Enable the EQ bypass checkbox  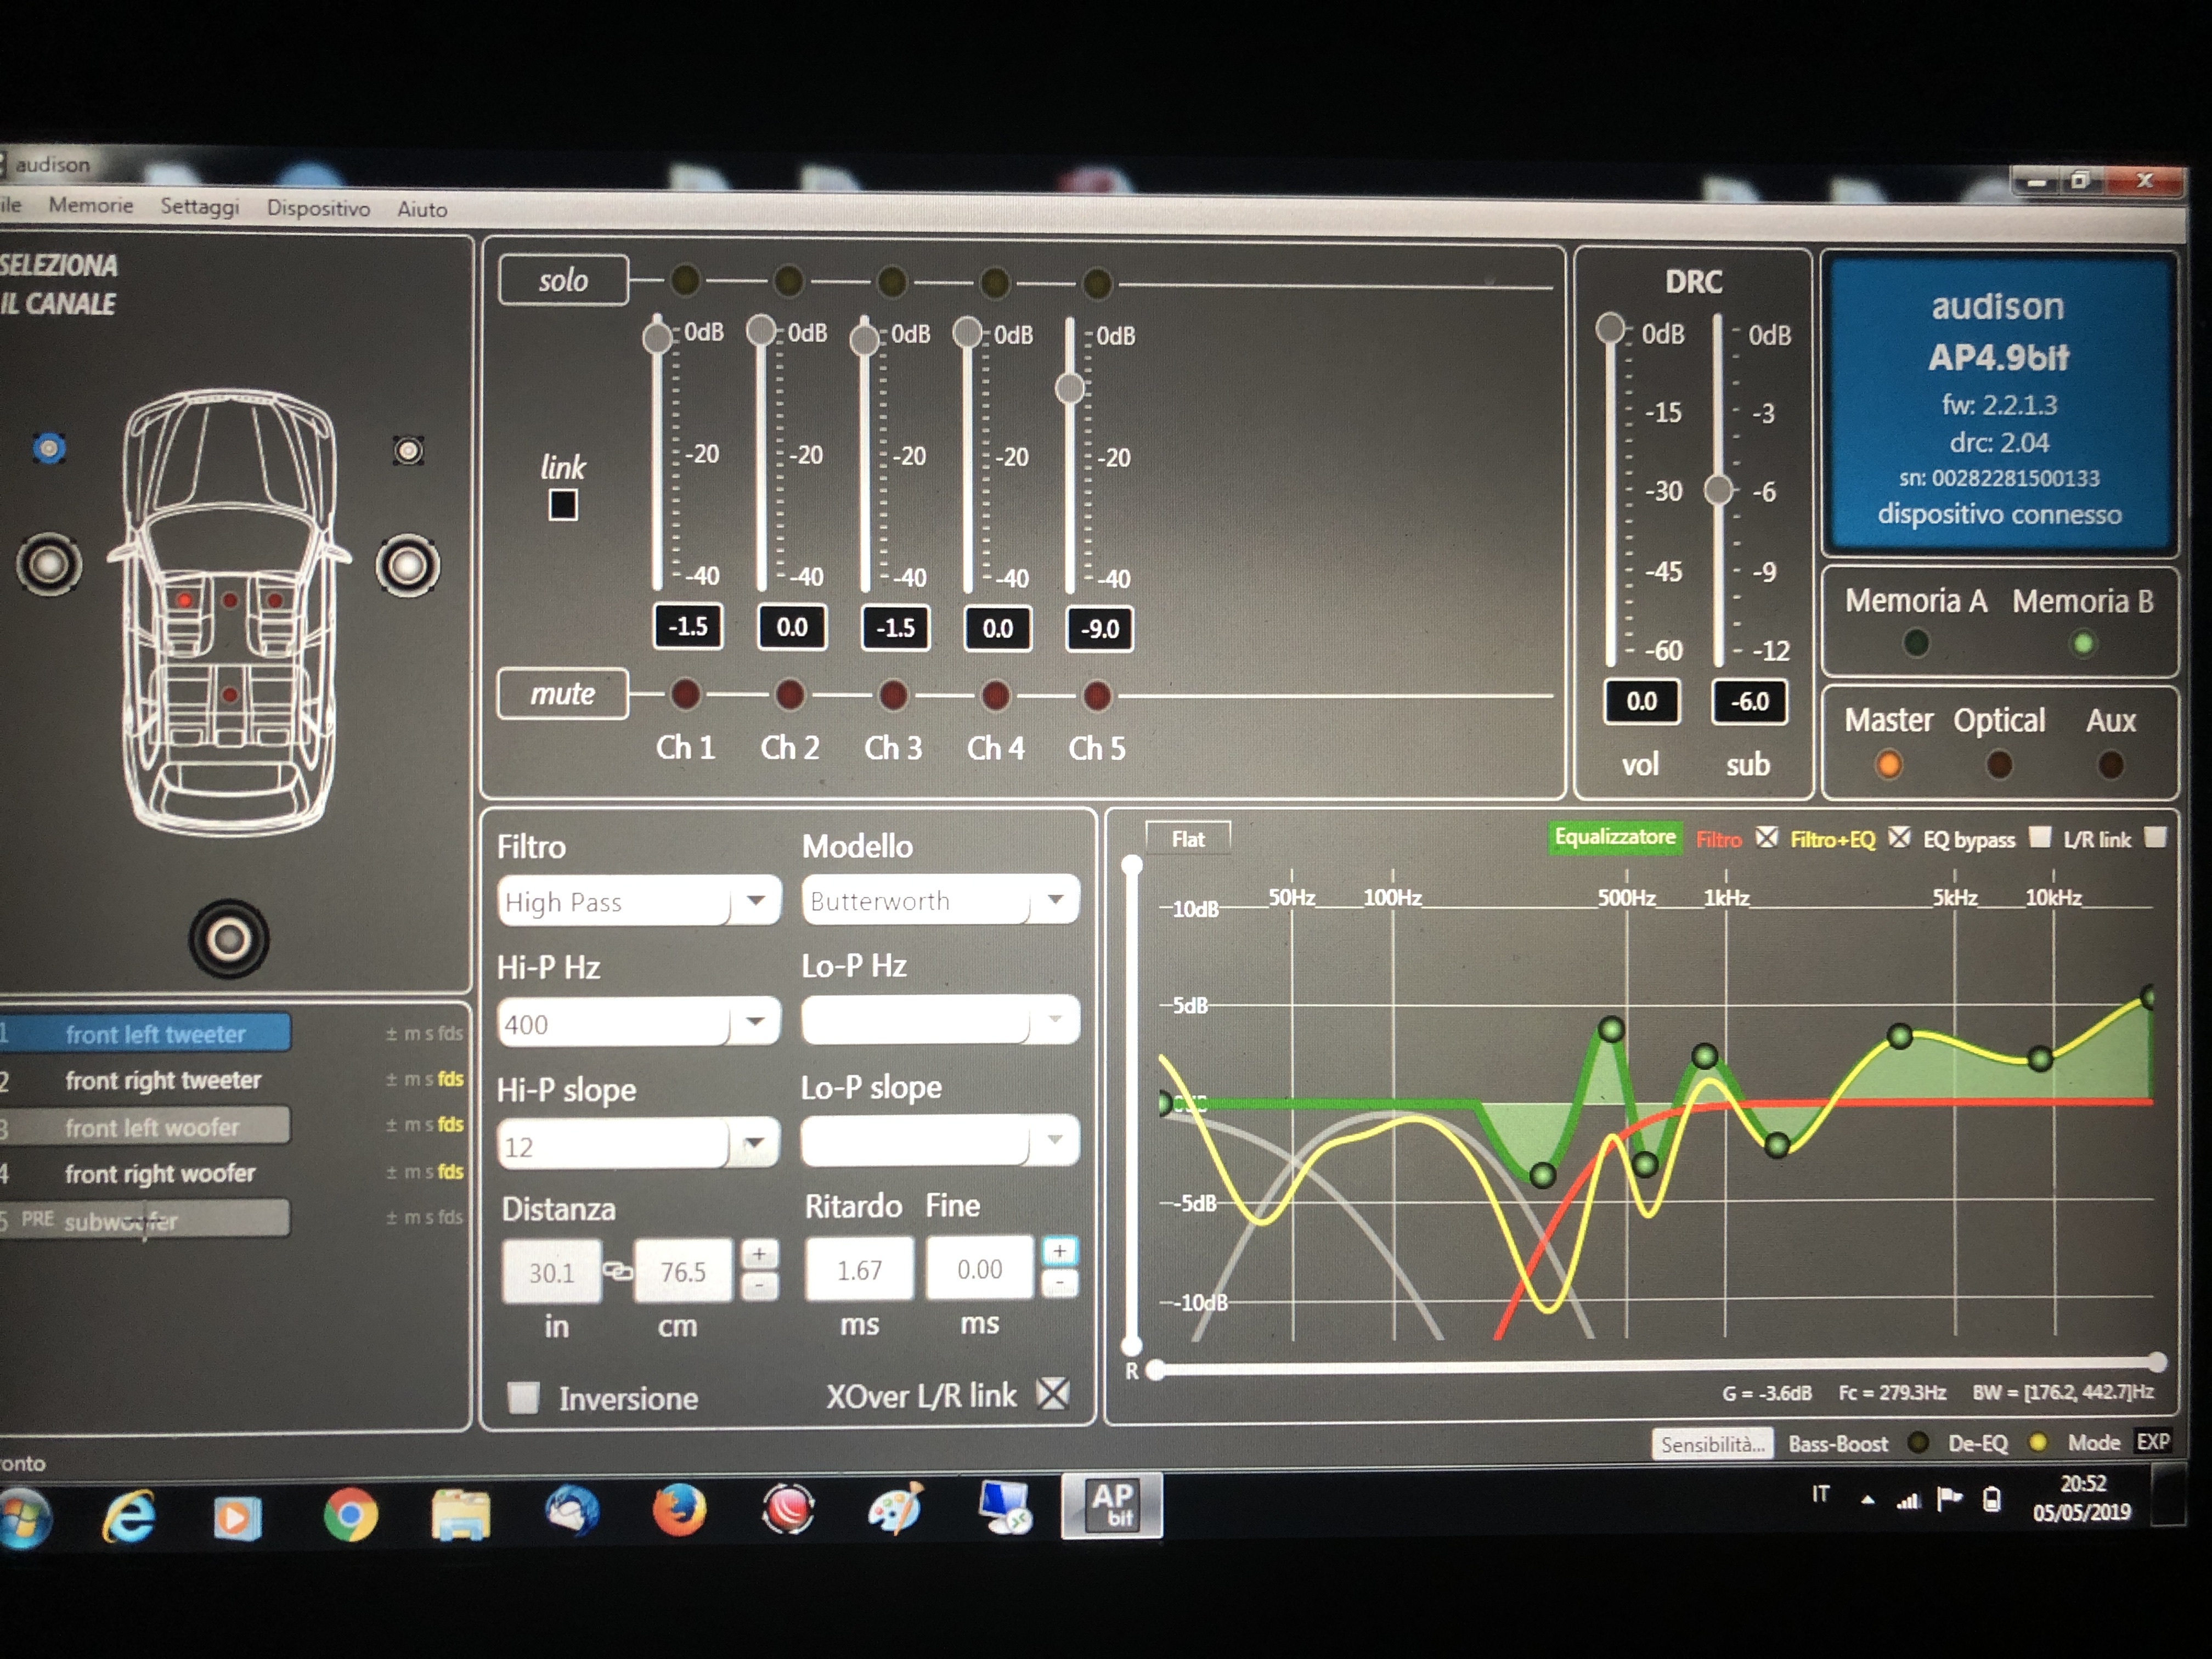tap(2039, 837)
